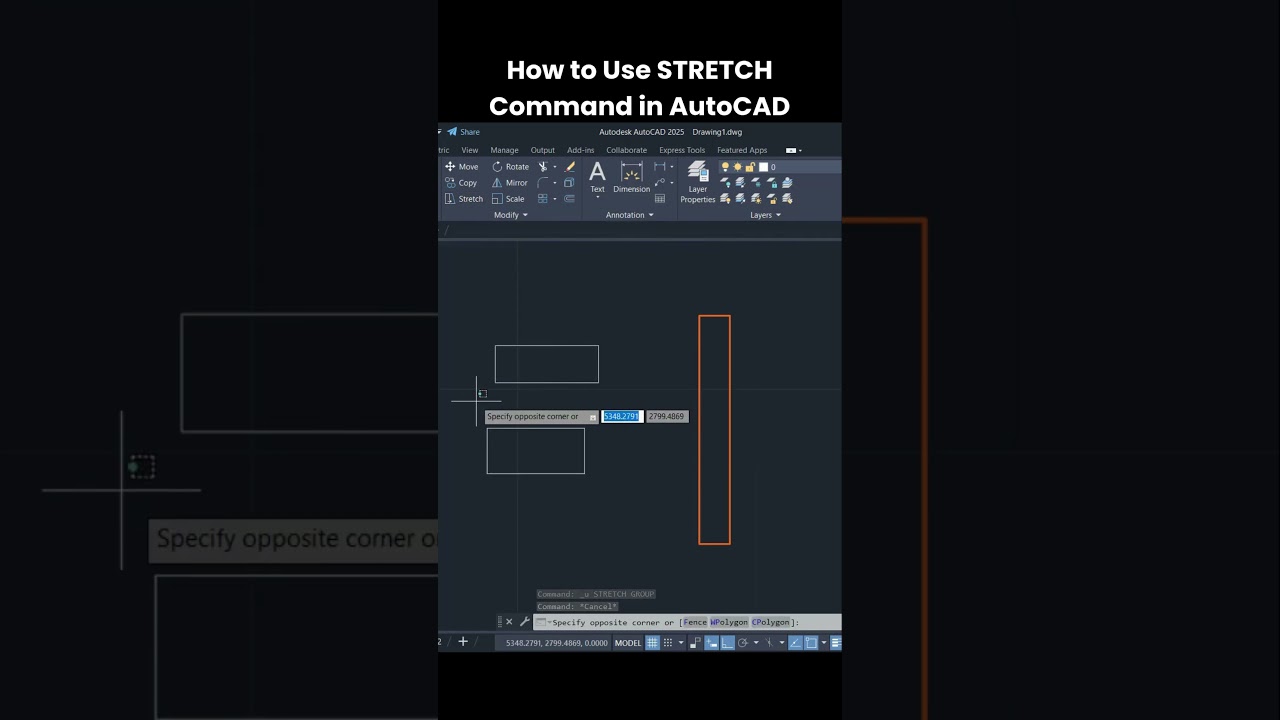Choose the CPolygon command option
Viewport: 1280px width, 720px height.
coord(770,622)
